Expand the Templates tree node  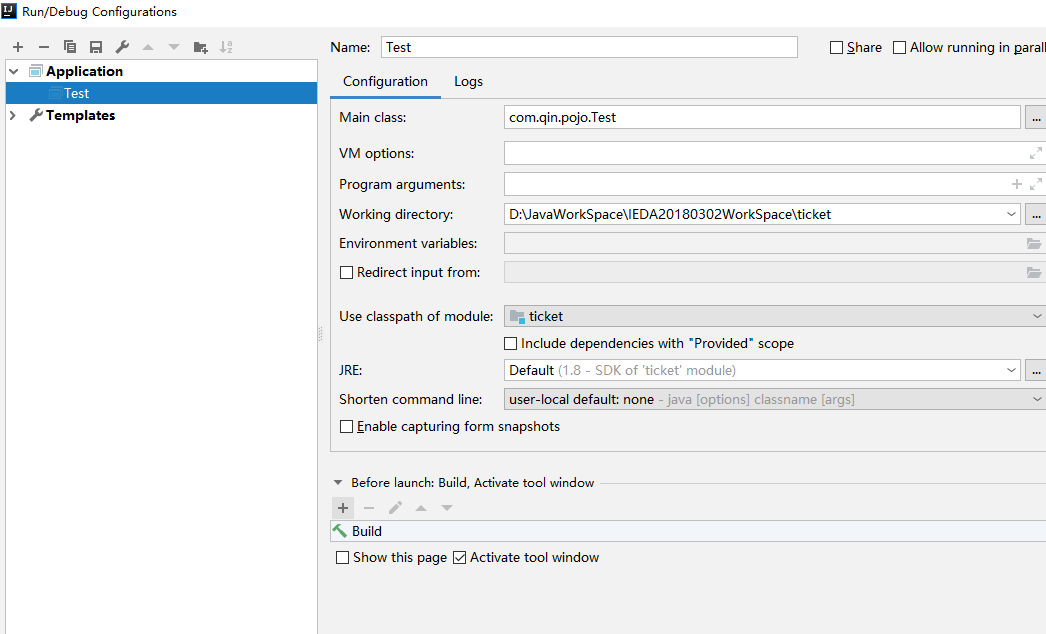[x=13, y=115]
